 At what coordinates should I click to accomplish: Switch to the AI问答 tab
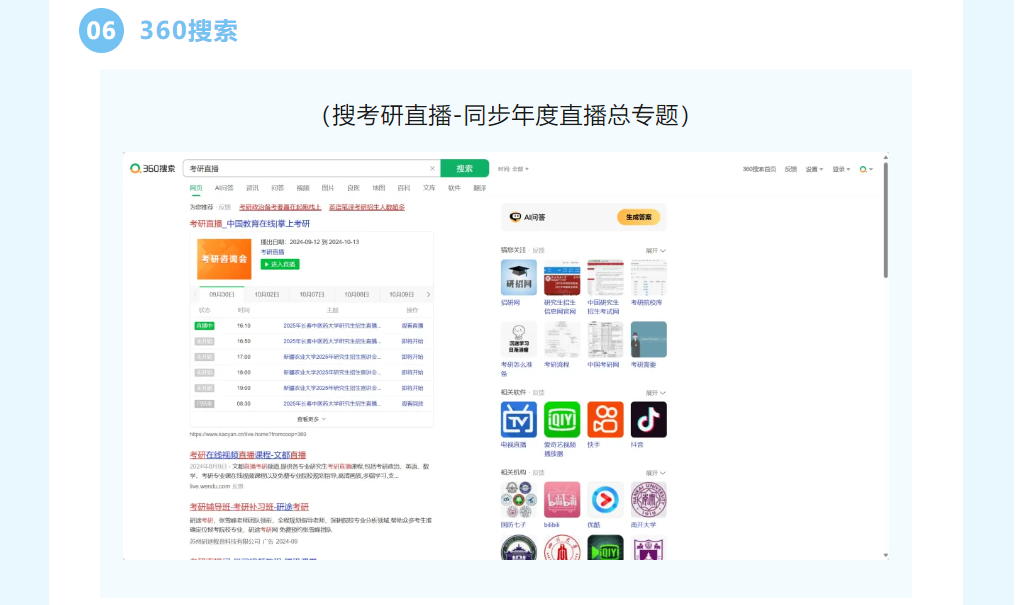[x=224, y=188]
